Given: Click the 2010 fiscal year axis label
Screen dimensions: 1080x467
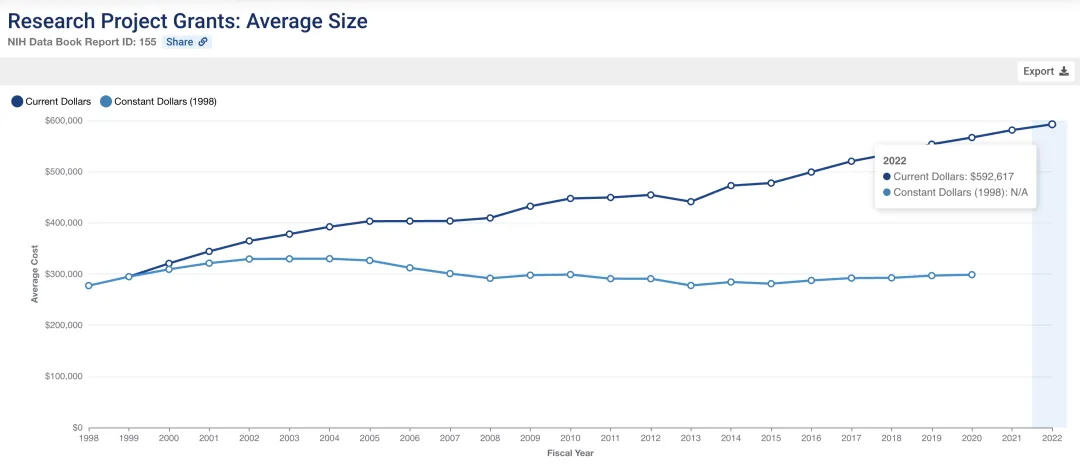Looking at the screenshot, I should [570, 438].
